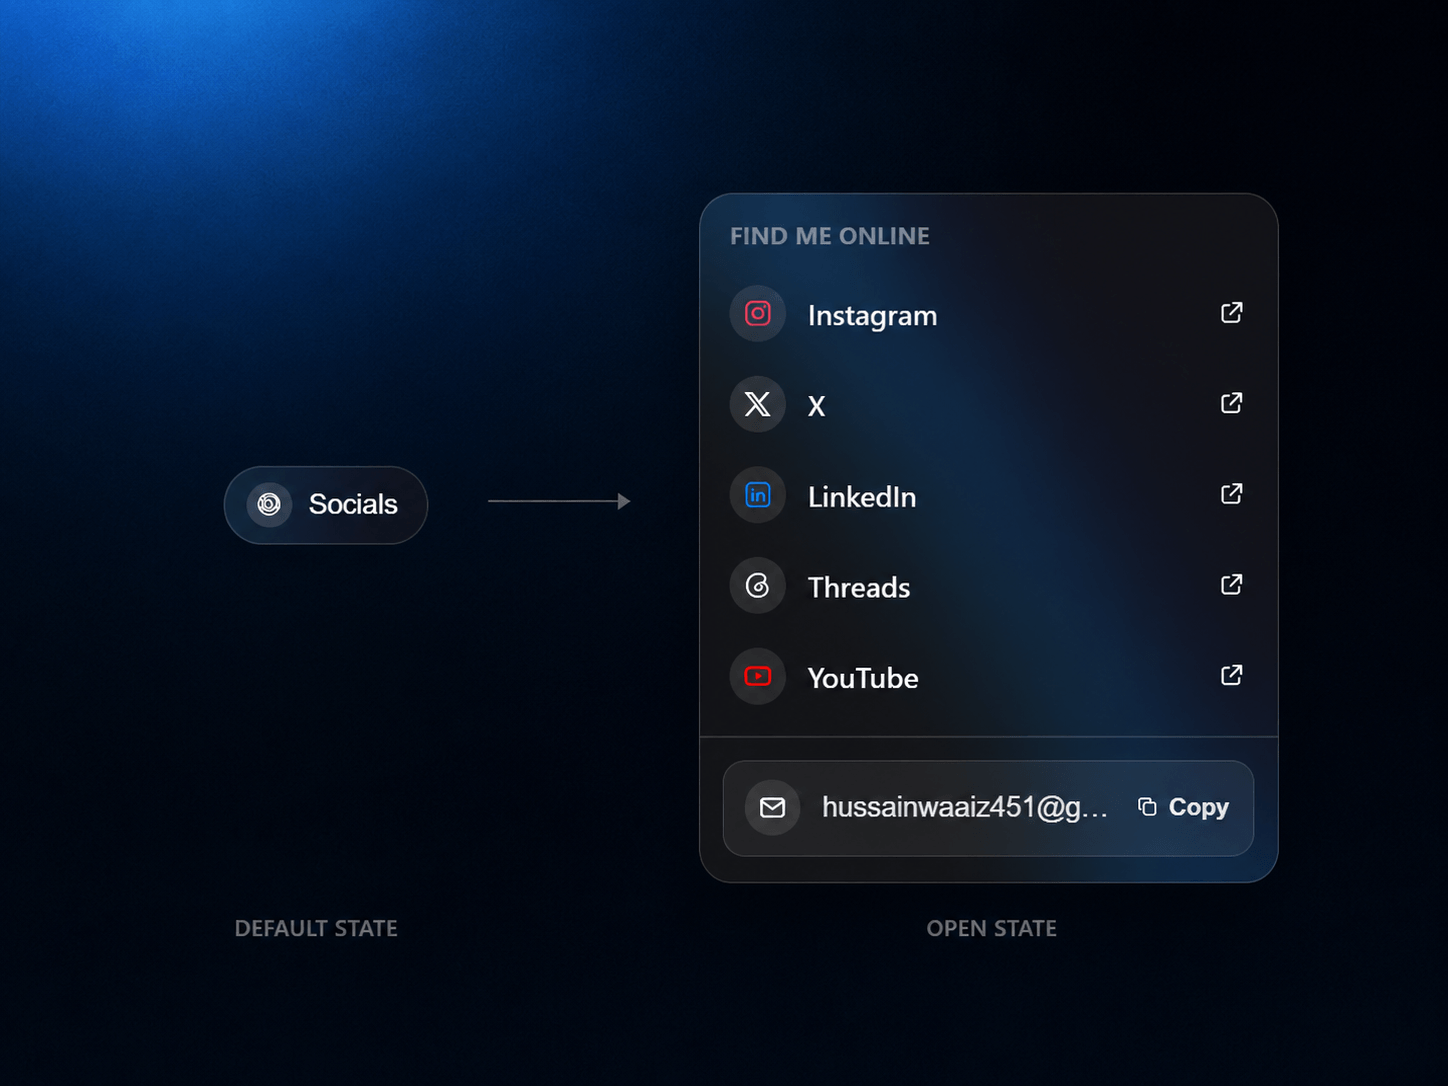Viewport: 1448px width, 1086px height.
Task: Open Instagram via its external link icon
Action: point(1232,313)
